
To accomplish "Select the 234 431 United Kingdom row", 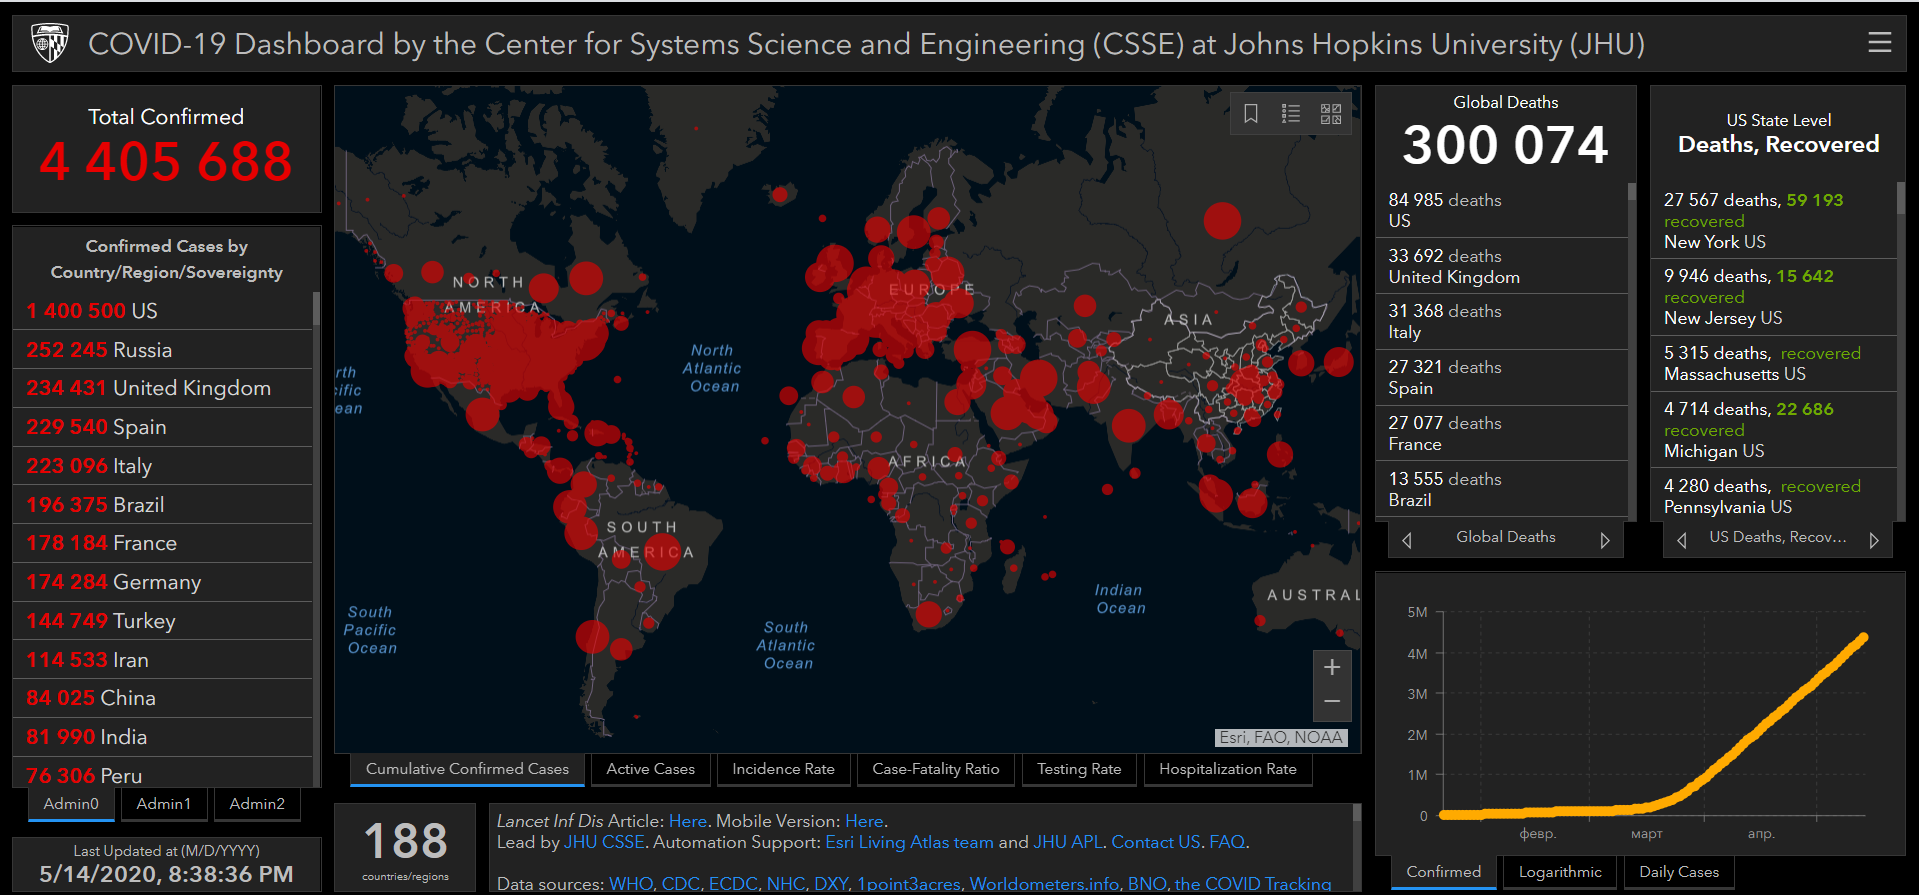I will (163, 388).
